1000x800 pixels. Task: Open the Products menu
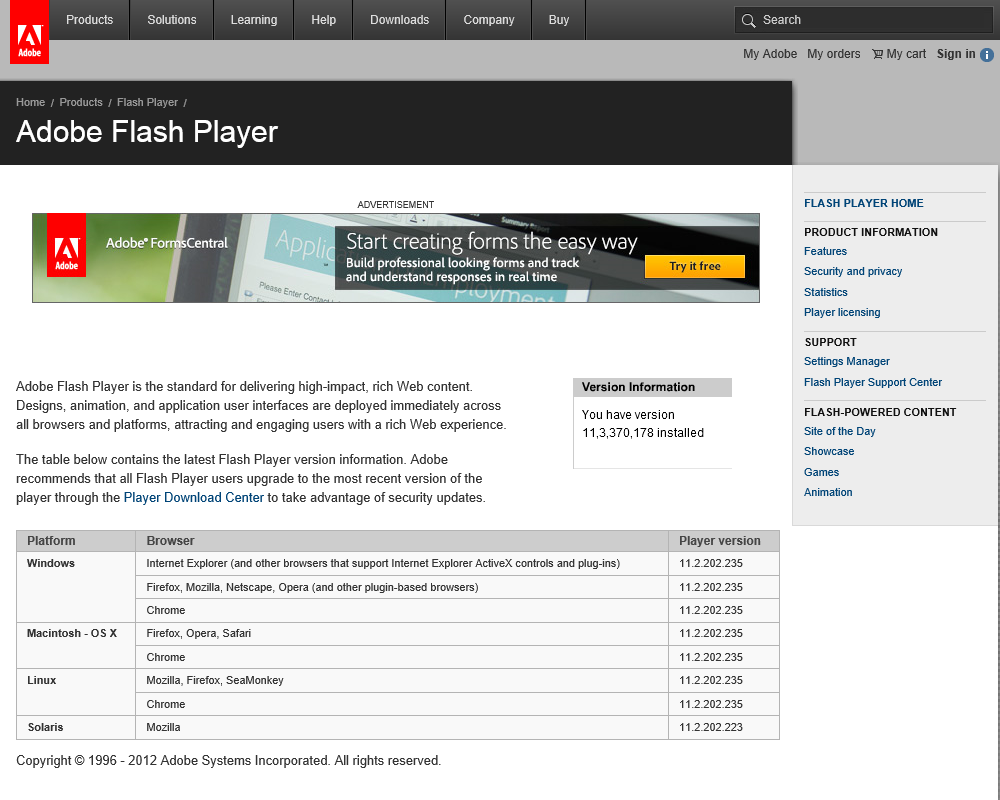click(89, 20)
